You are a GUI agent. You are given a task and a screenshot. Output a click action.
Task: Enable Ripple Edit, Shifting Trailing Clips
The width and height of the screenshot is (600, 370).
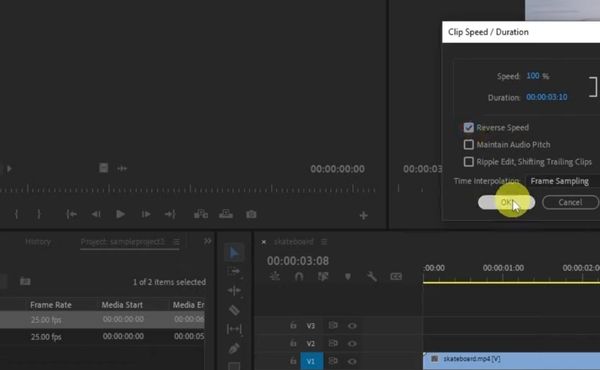point(469,162)
